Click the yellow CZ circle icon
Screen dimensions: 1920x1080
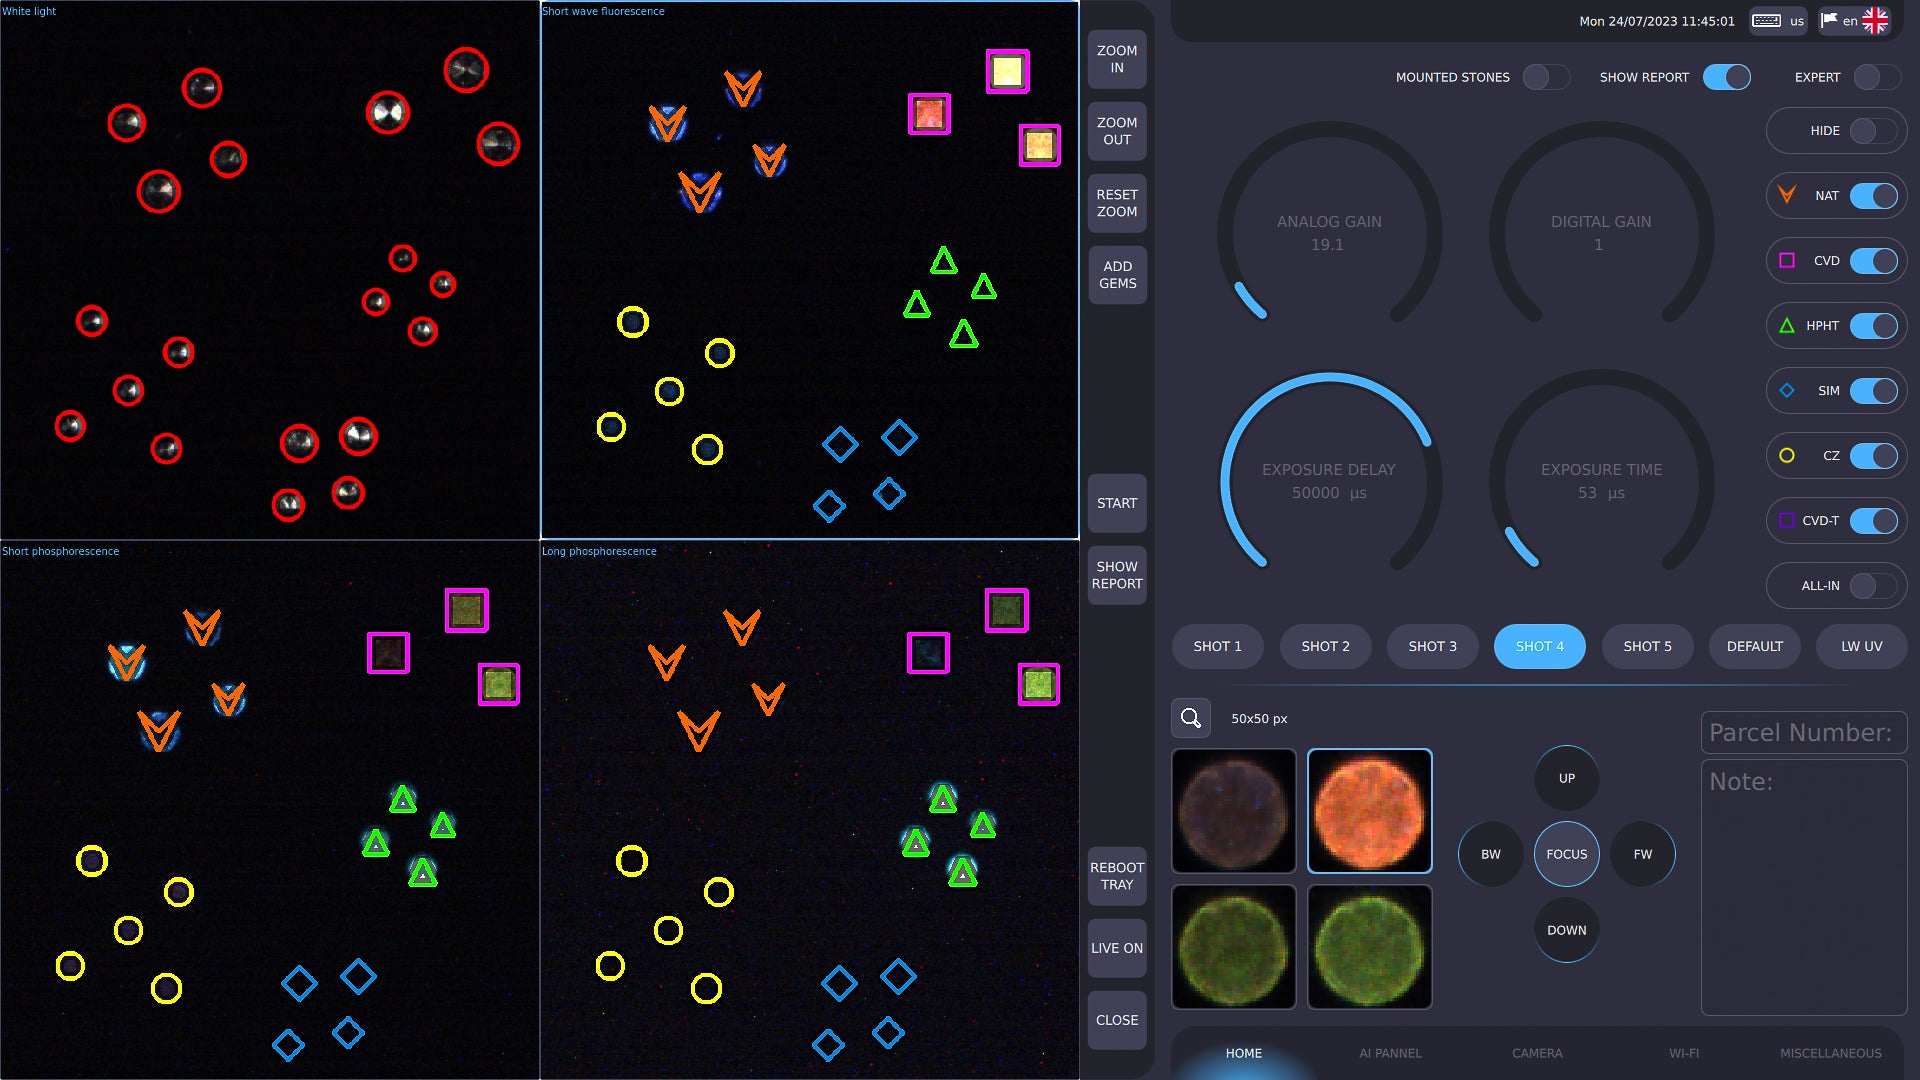click(1787, 455)
